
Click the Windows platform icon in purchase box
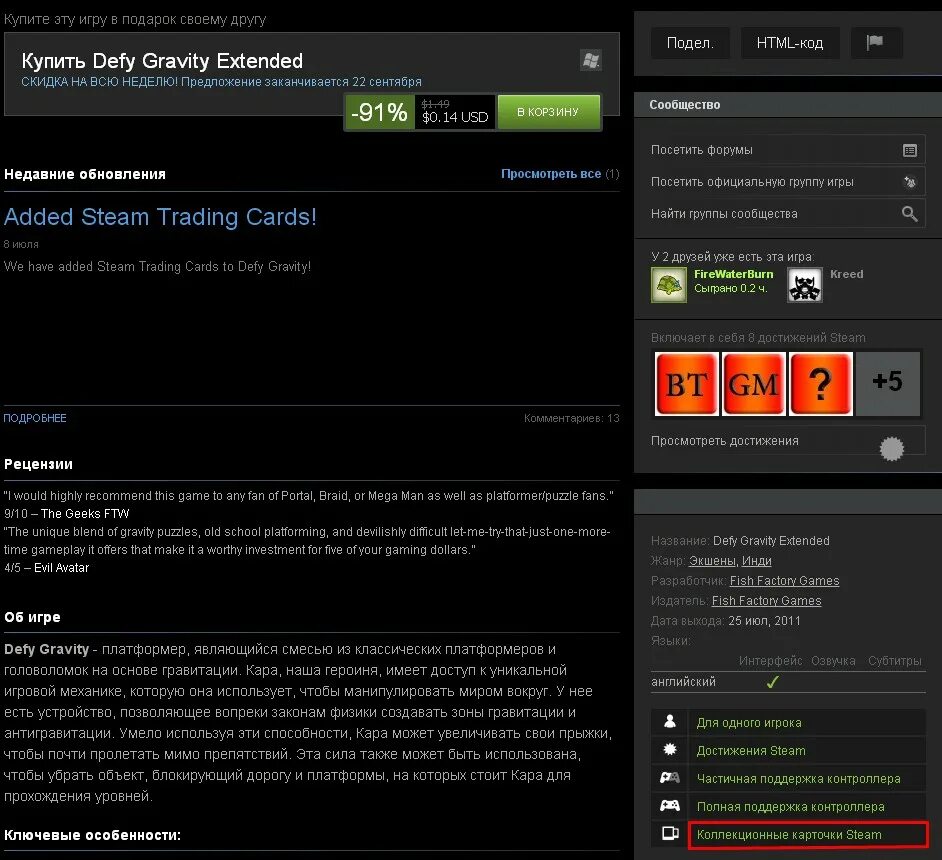point(591,60)
